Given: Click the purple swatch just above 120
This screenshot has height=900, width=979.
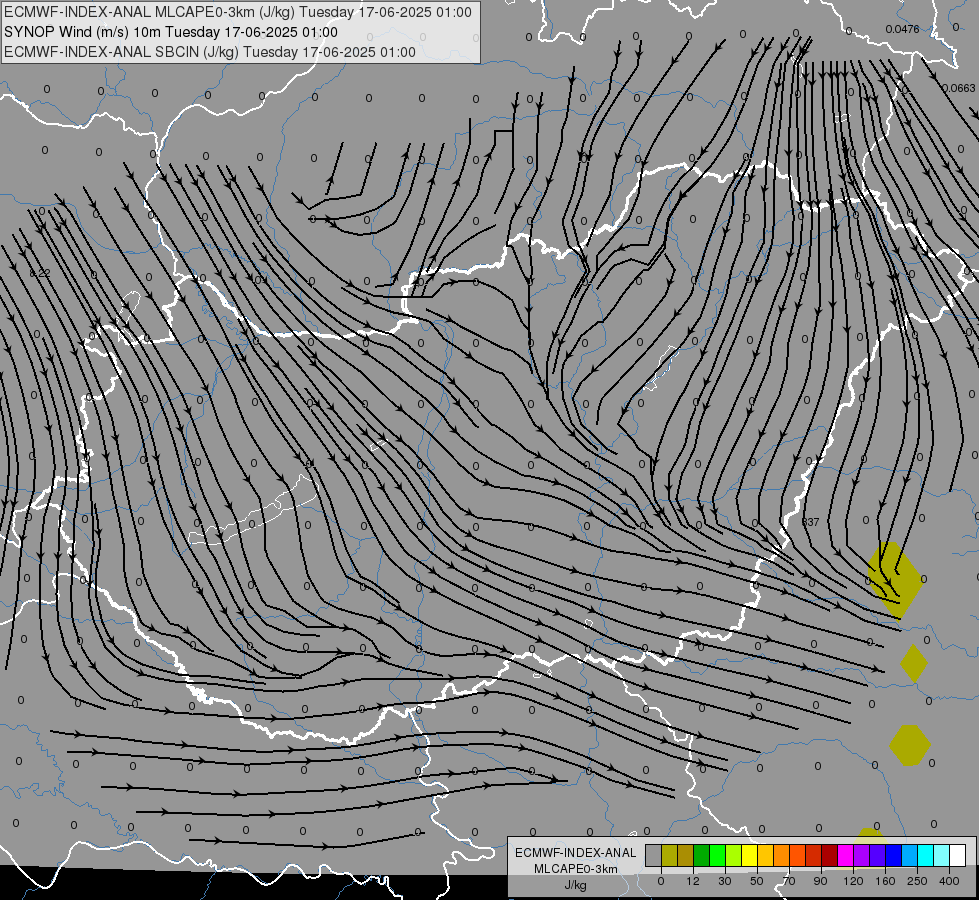Looking at the screenshot, I should coord(862,855).
